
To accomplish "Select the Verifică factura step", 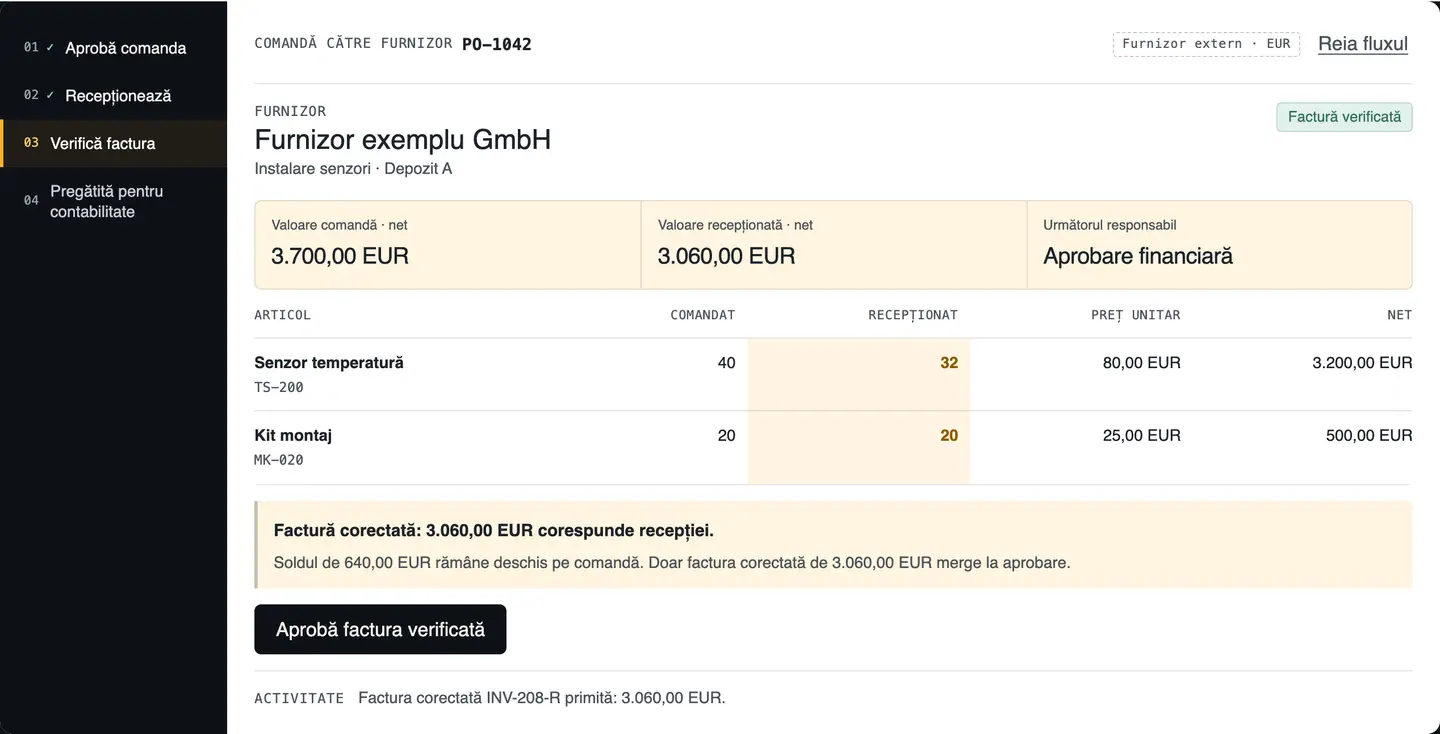I will point(113,144).
